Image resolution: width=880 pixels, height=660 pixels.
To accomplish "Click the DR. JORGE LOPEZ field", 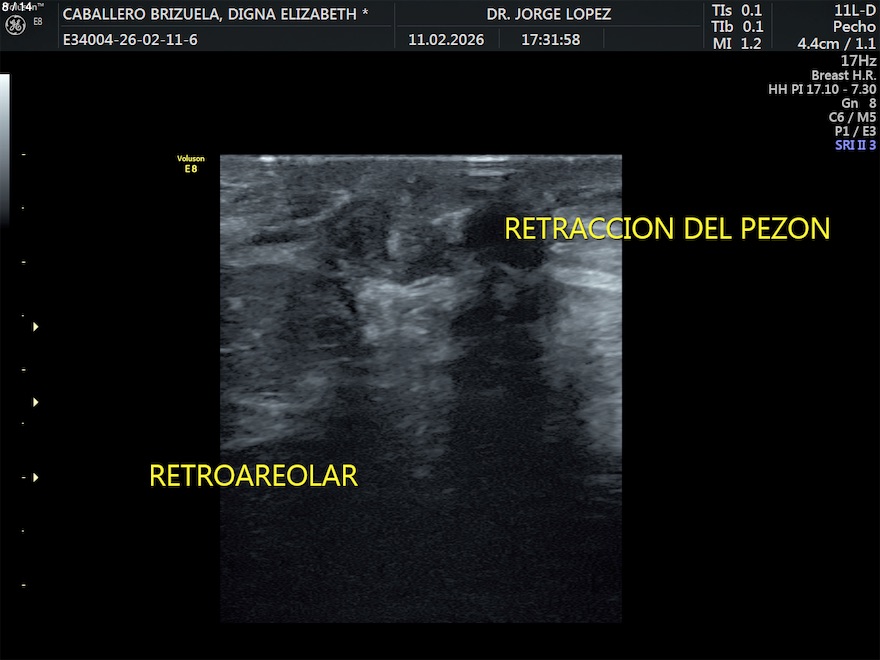I will (x=548, y=15).
